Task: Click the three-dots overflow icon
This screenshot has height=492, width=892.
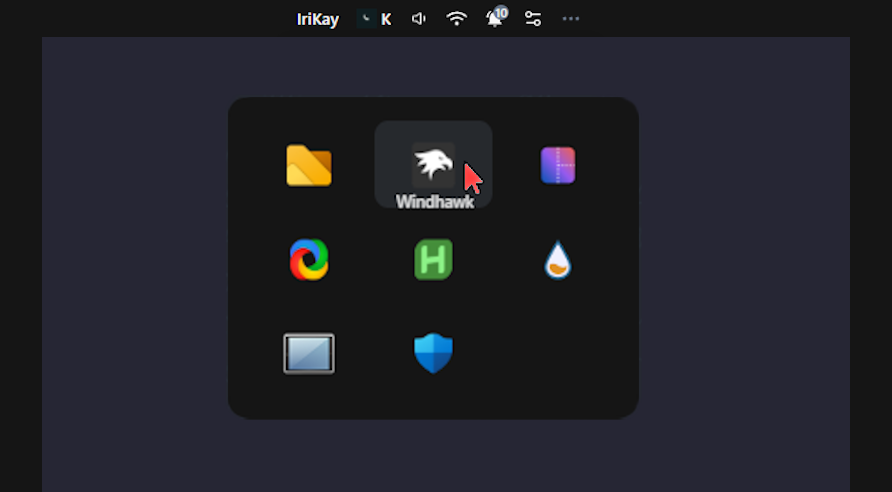Action: point(571,19)
